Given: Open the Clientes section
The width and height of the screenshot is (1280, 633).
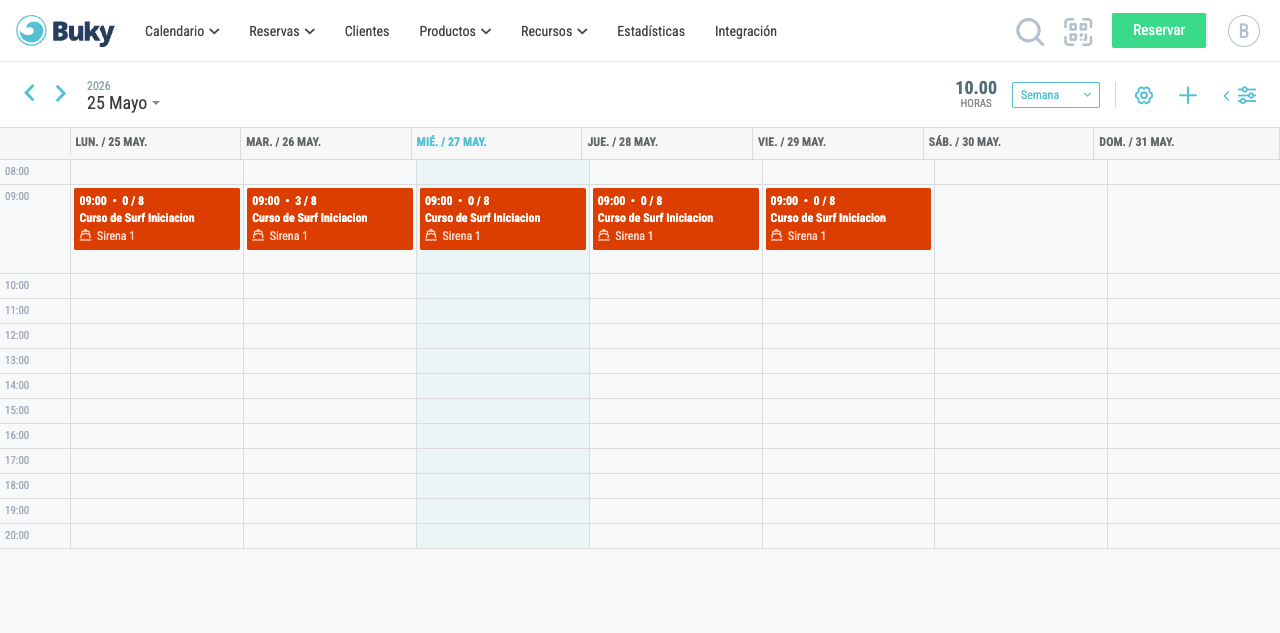Looking at the screenshot, I should (x=367, y=31).
